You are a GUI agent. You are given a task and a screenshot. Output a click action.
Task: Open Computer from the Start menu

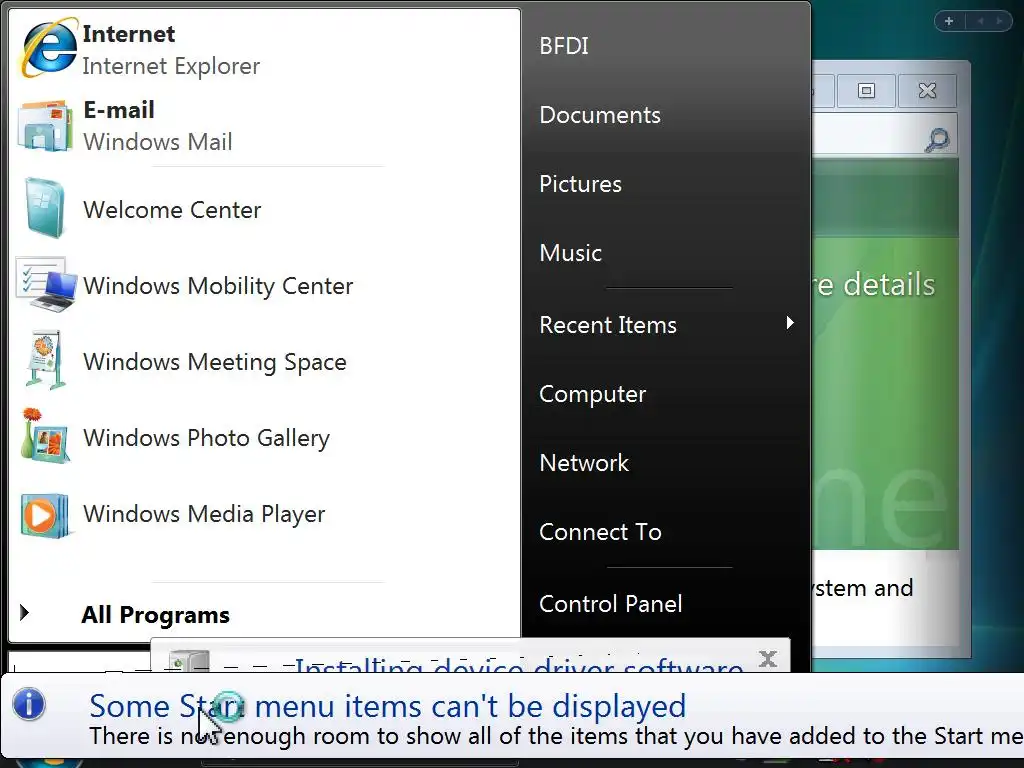[x=592, y=394]
